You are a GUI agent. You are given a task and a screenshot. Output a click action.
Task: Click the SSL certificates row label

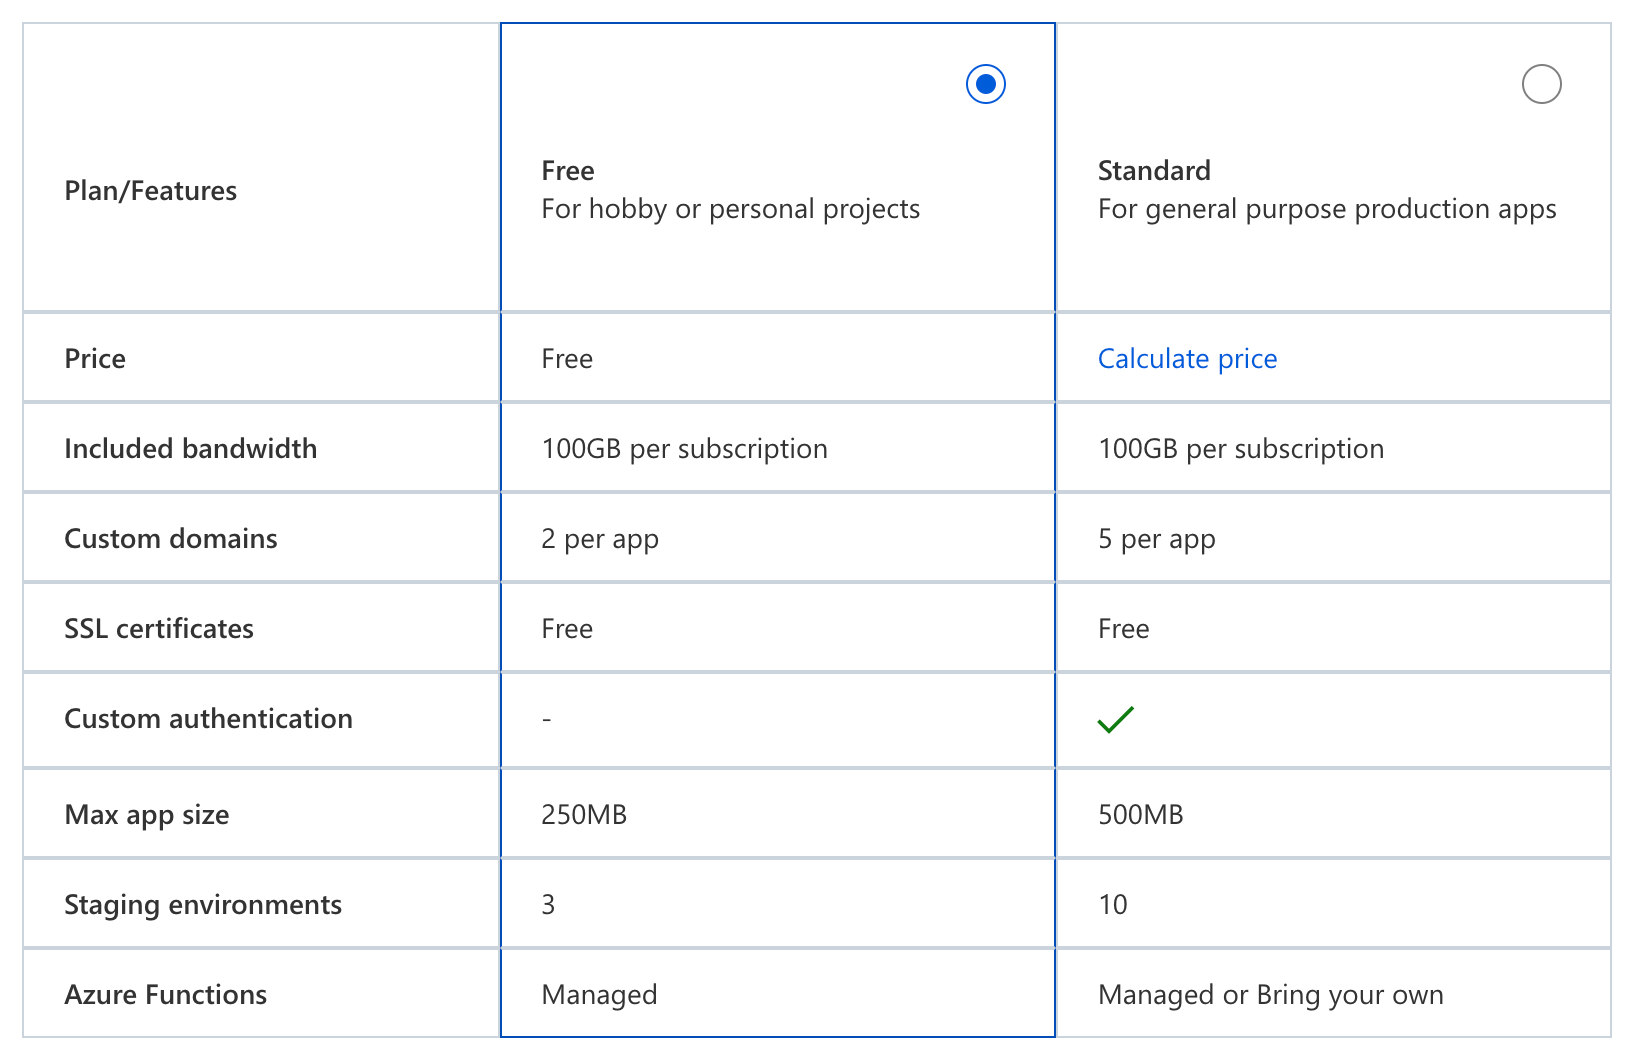[158, 628]
